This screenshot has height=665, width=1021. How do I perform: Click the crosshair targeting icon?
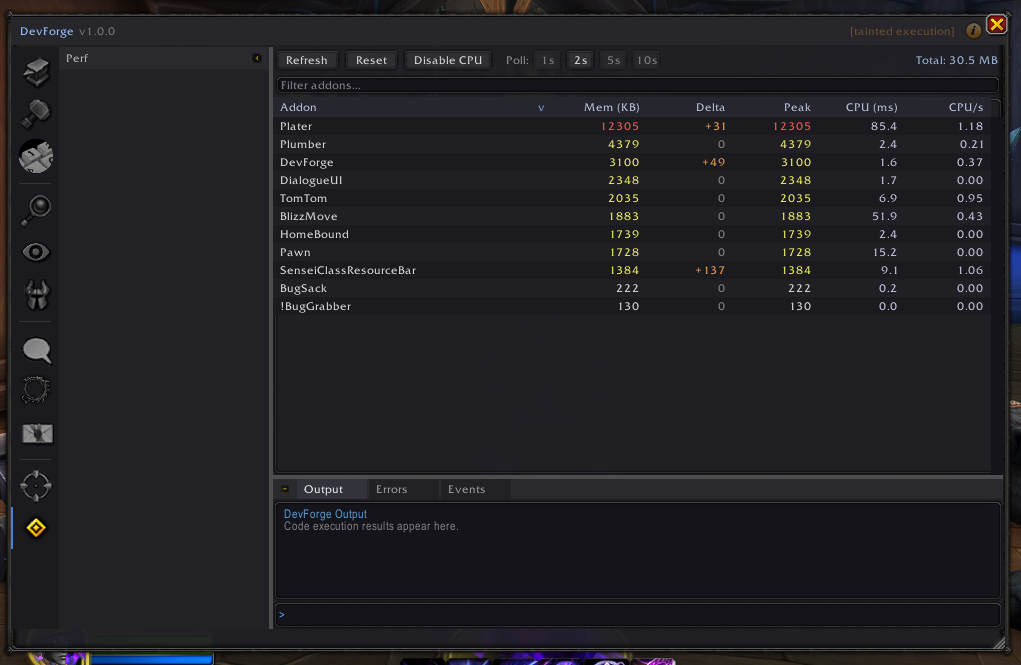pyautogui.click(x=35, y=485)
